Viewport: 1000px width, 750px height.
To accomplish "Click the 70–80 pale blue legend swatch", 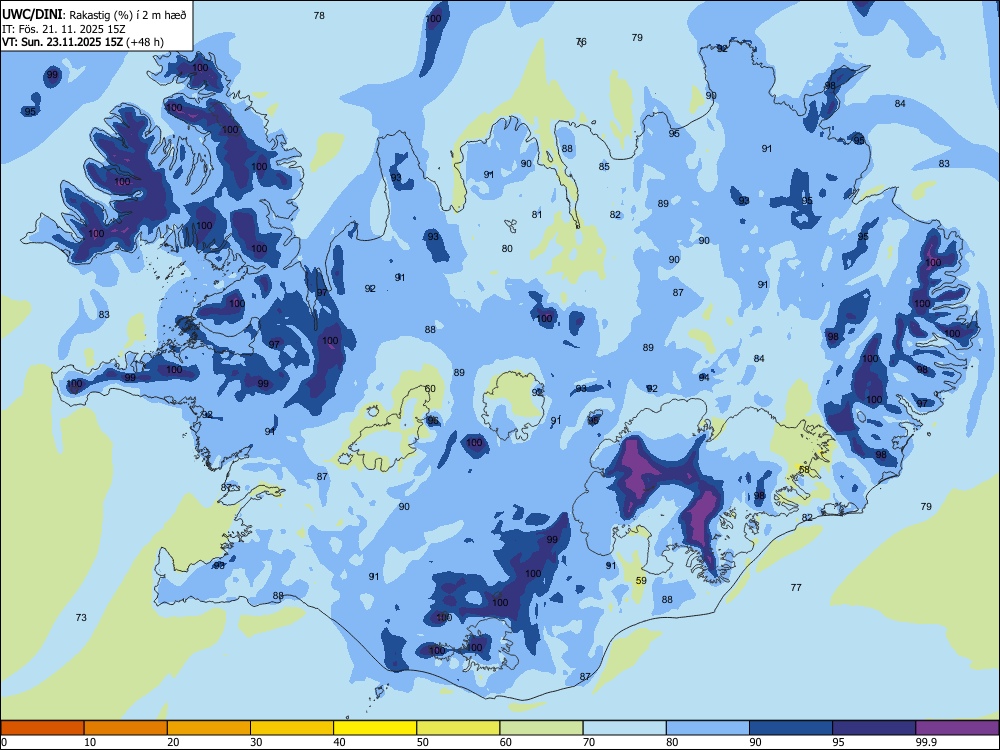I will point(624,728).
